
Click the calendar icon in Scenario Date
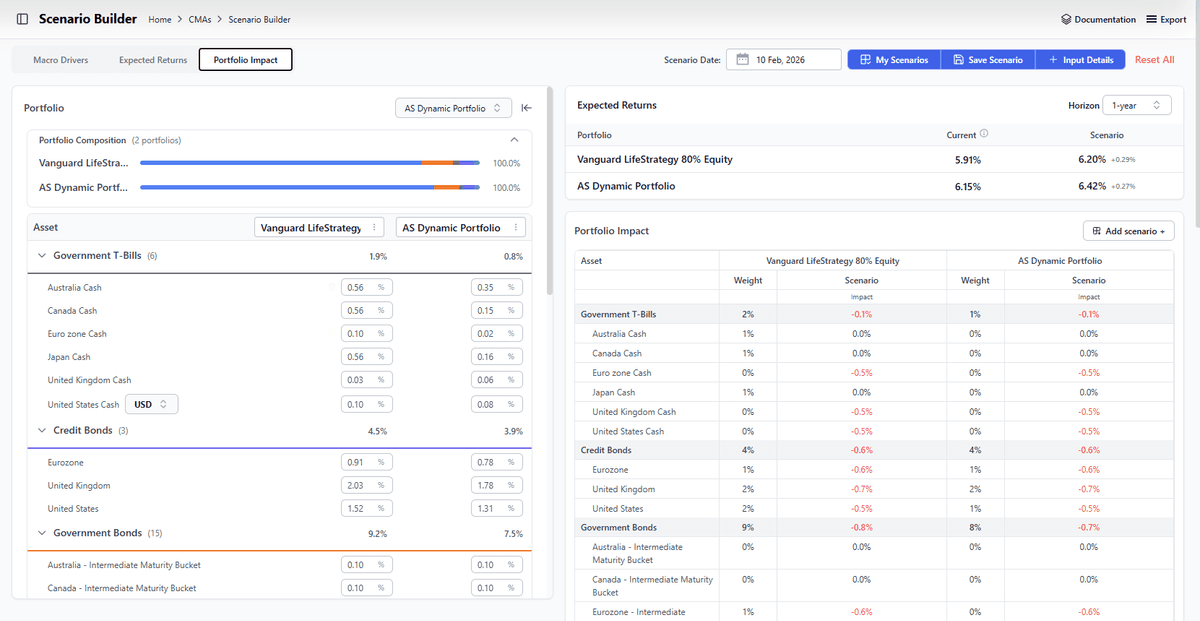[x=743, y=60]
